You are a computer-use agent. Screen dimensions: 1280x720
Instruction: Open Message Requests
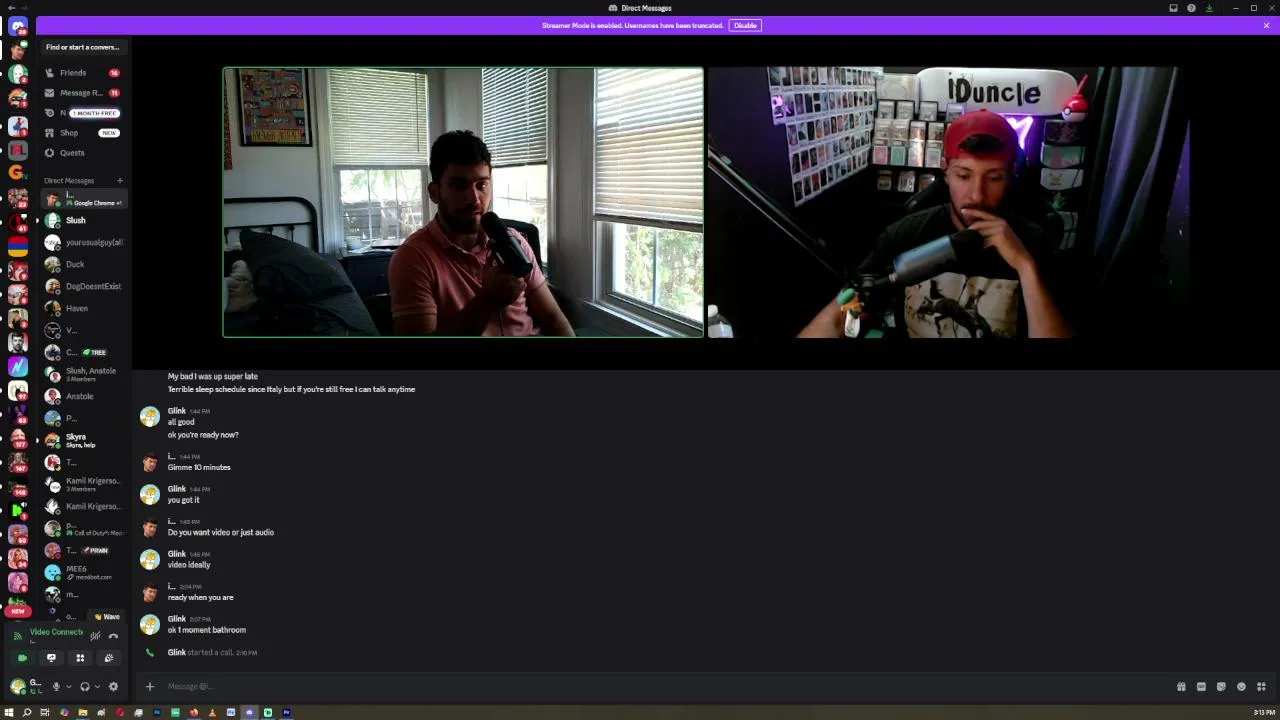click(x=82, y=93)
